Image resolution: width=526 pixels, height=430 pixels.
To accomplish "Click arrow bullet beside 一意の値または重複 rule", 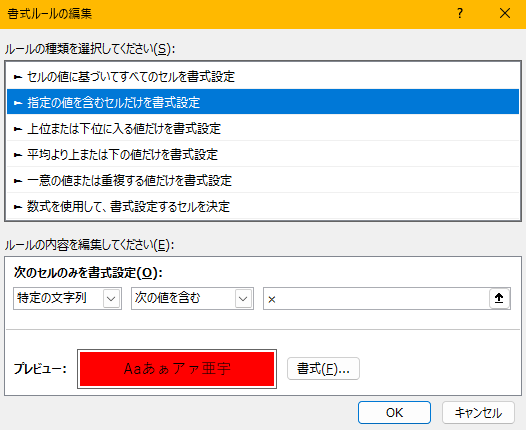I will point(18,181).
